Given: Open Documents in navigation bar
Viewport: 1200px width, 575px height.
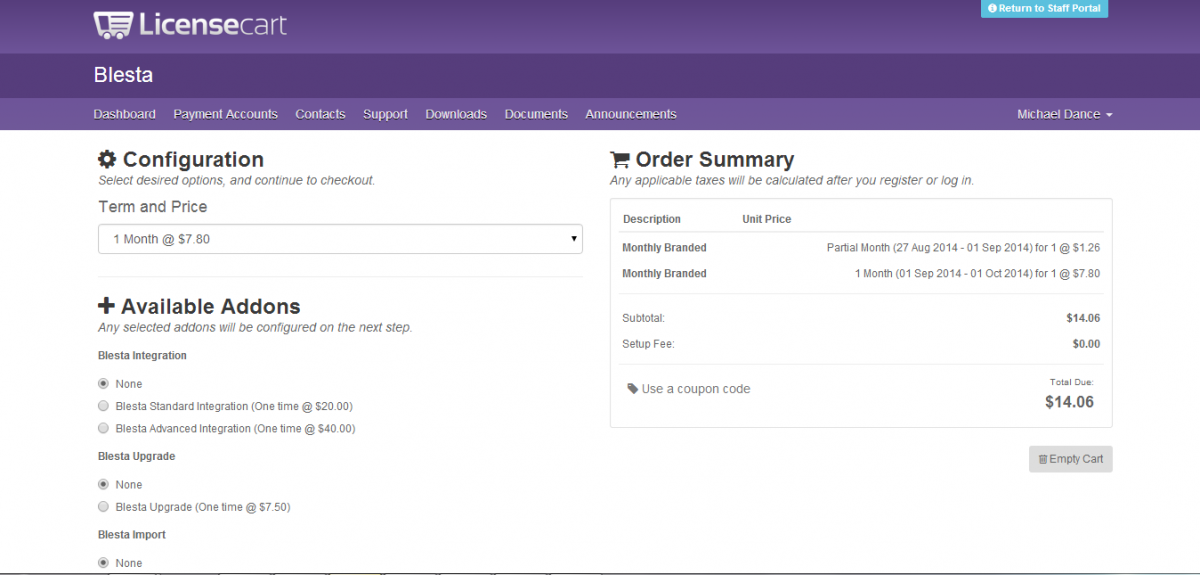Looking at the screenshot, I should point(536,114).
